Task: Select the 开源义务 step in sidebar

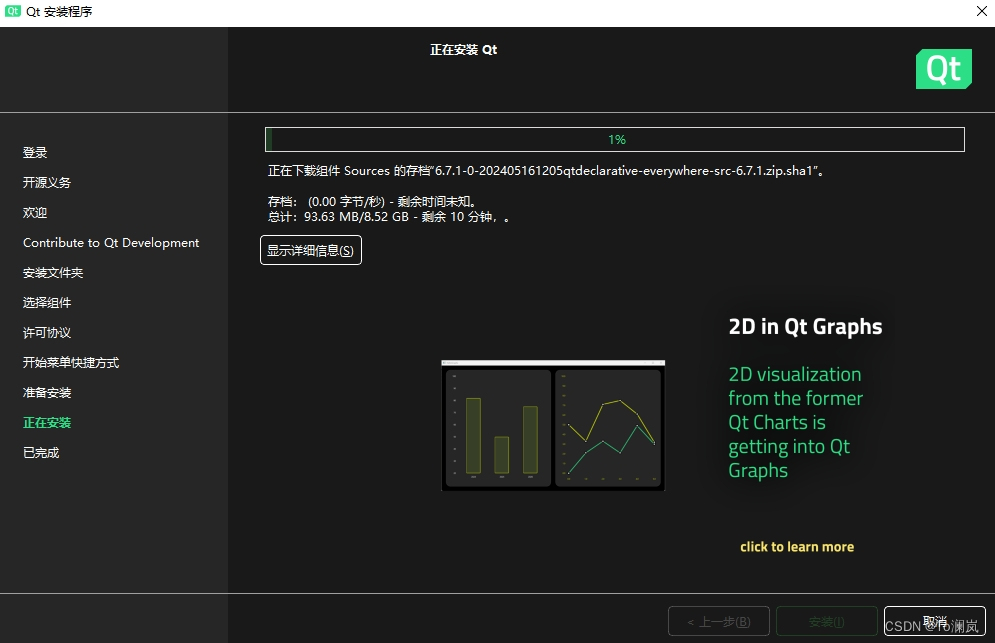Action: [47, 182]
